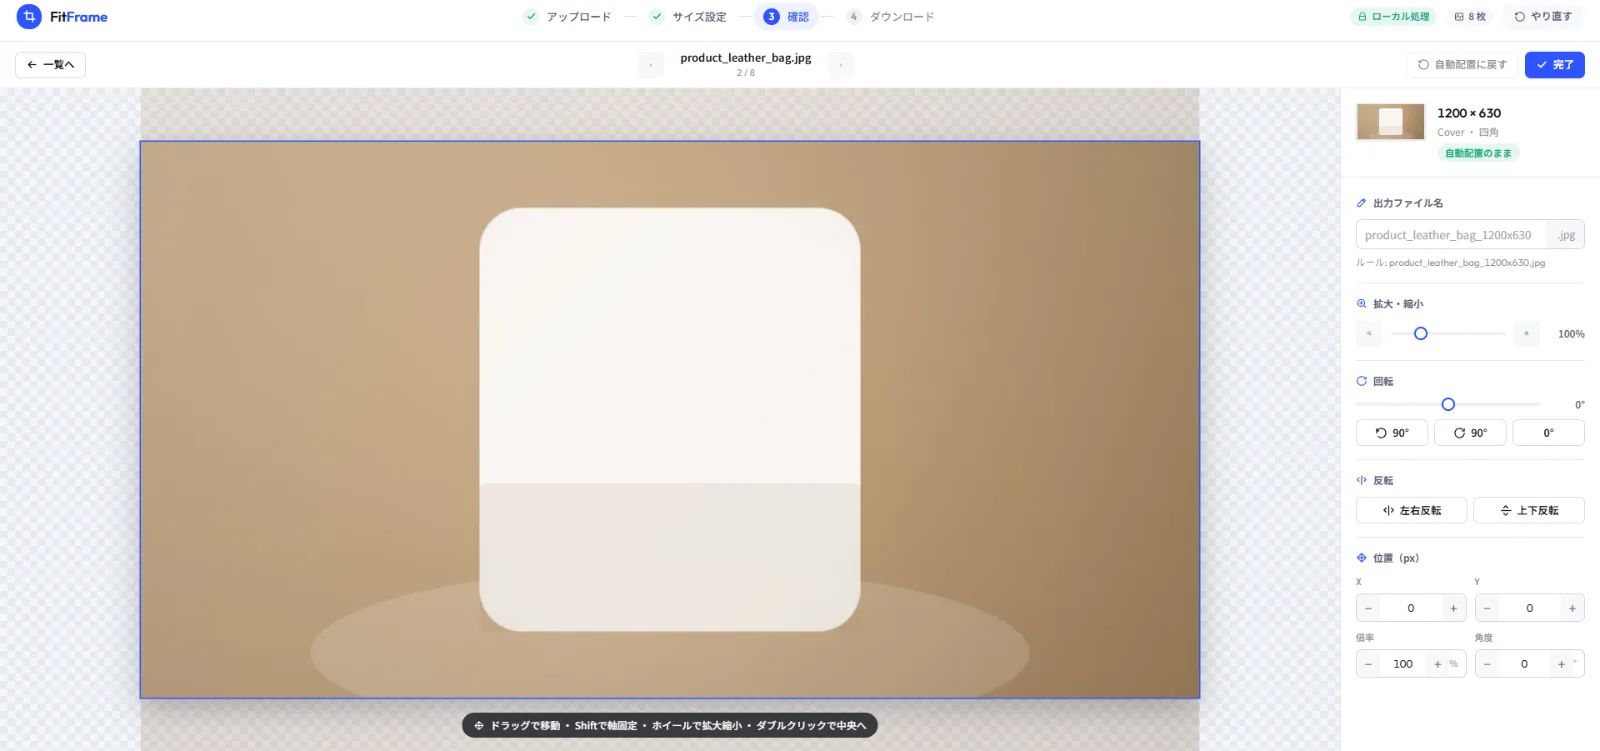The width and height of the screenshot is (1600, 751).
Task: Decrease the 倍率 scale value
Action: [x=1369, y=664]
